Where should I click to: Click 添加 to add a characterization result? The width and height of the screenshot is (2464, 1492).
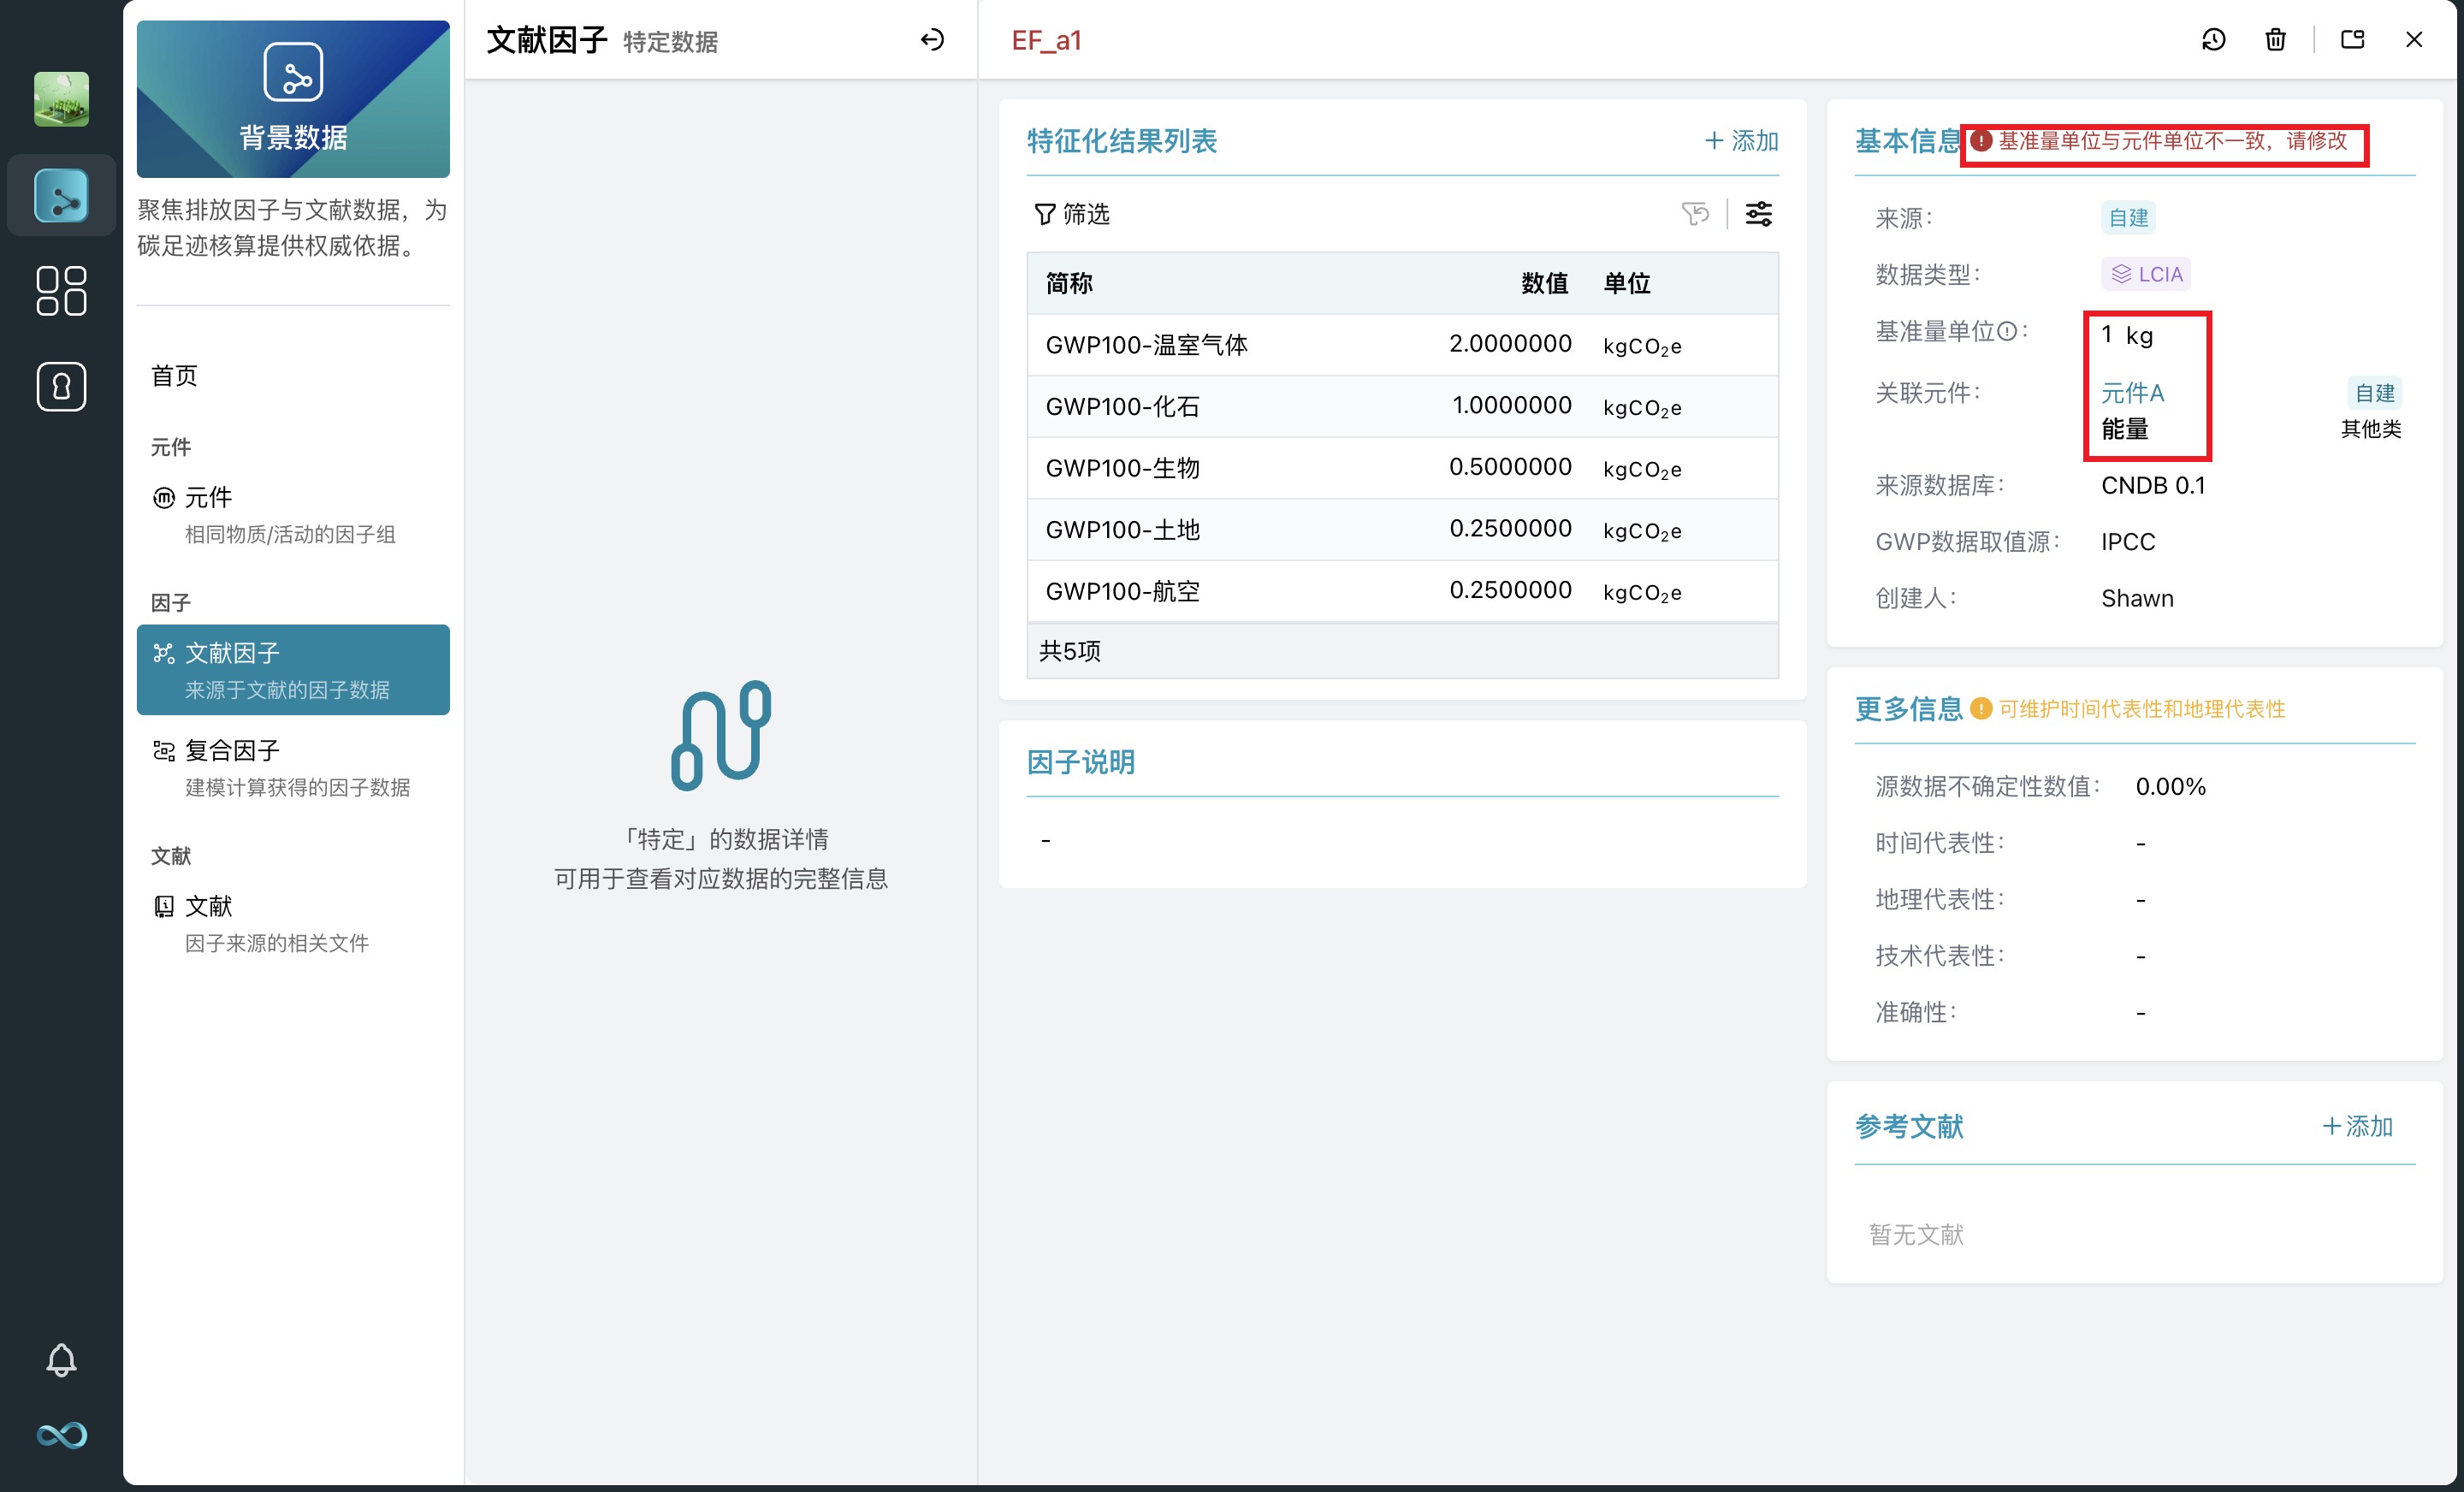pos(1742,140)
